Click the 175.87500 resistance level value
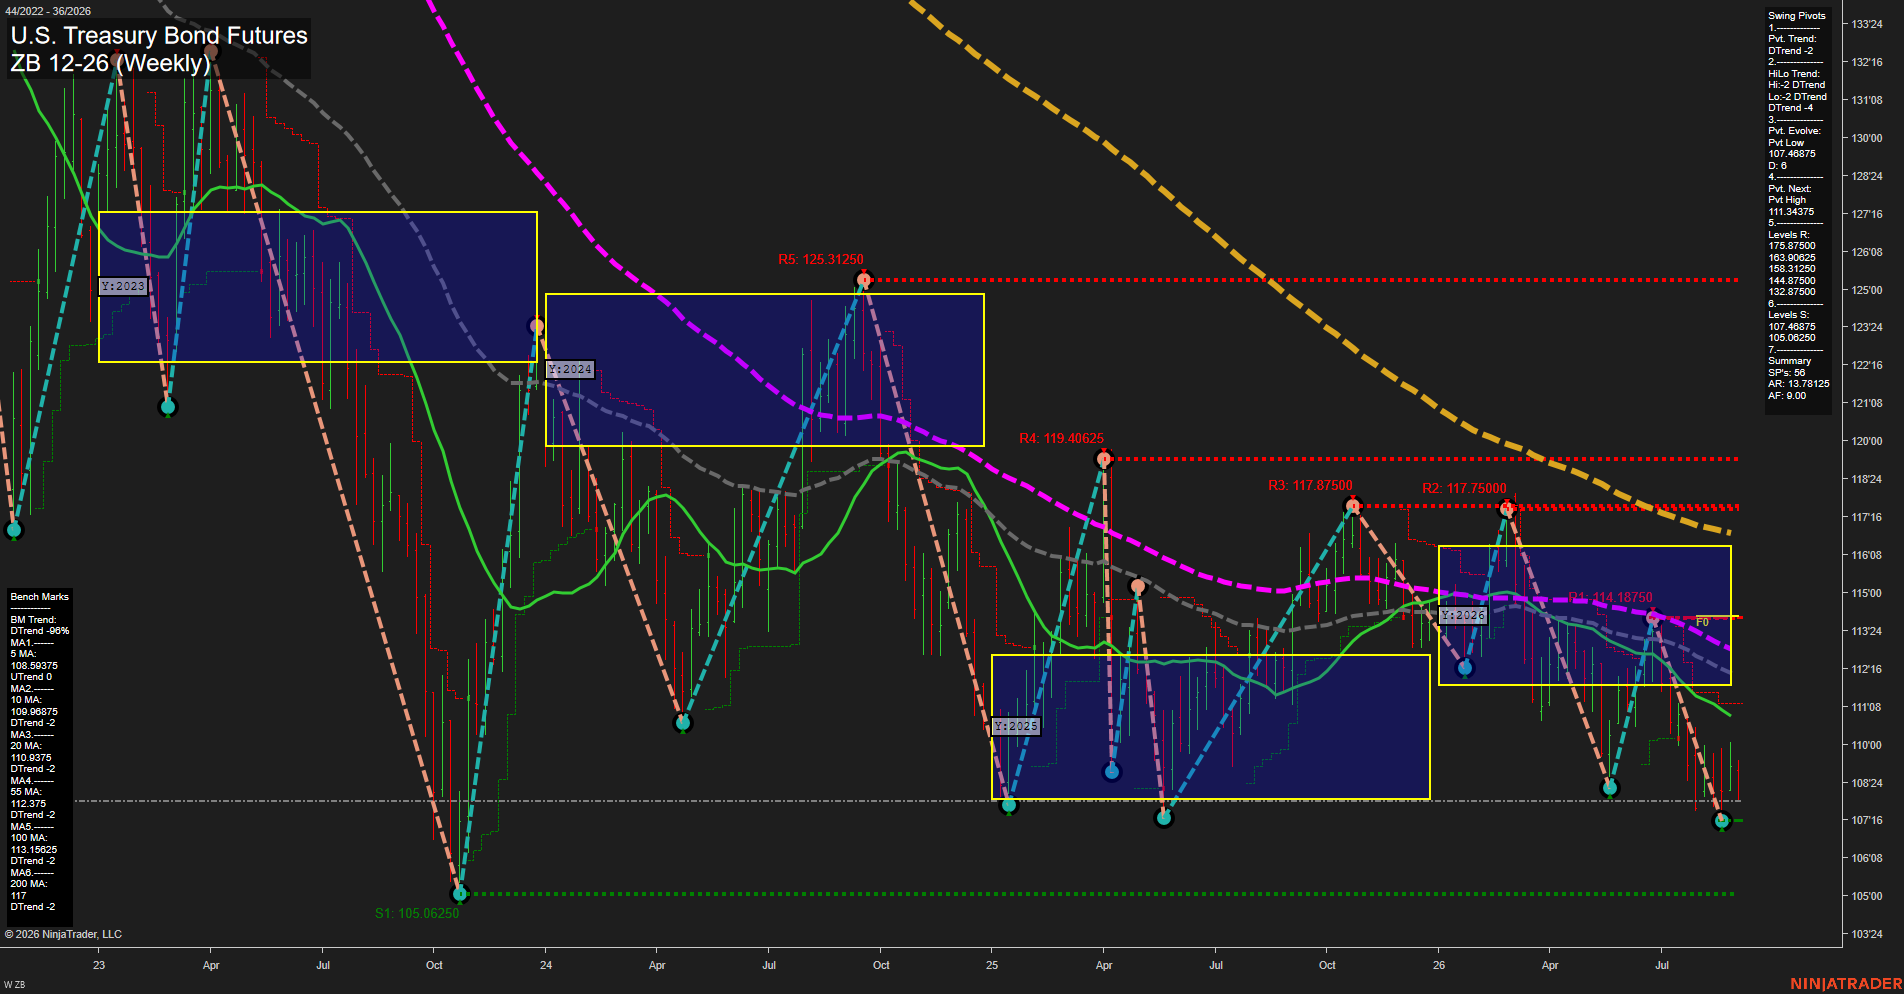 [1791, 246]
